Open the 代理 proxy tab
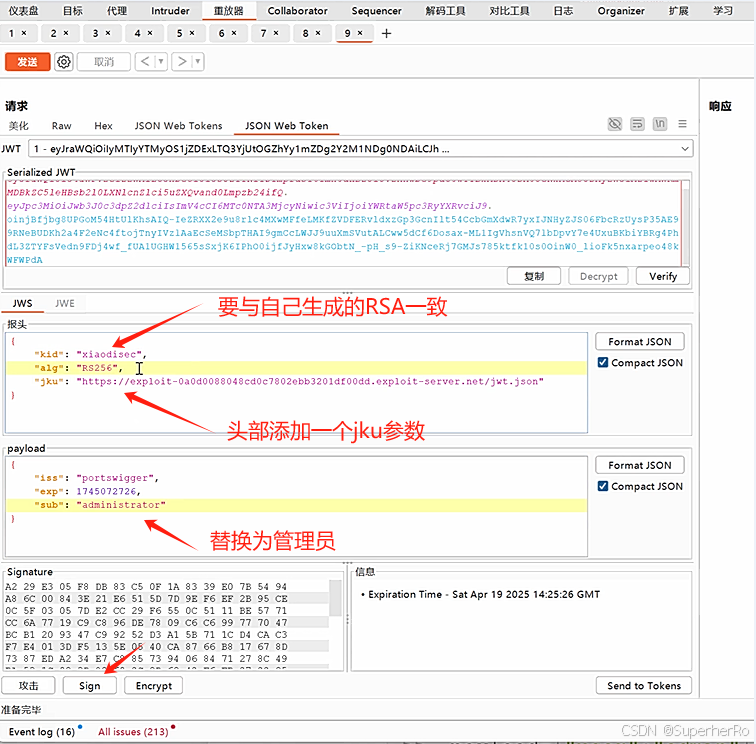The height and width of the screenshot is (744, 756). click(x=117, y=11)
